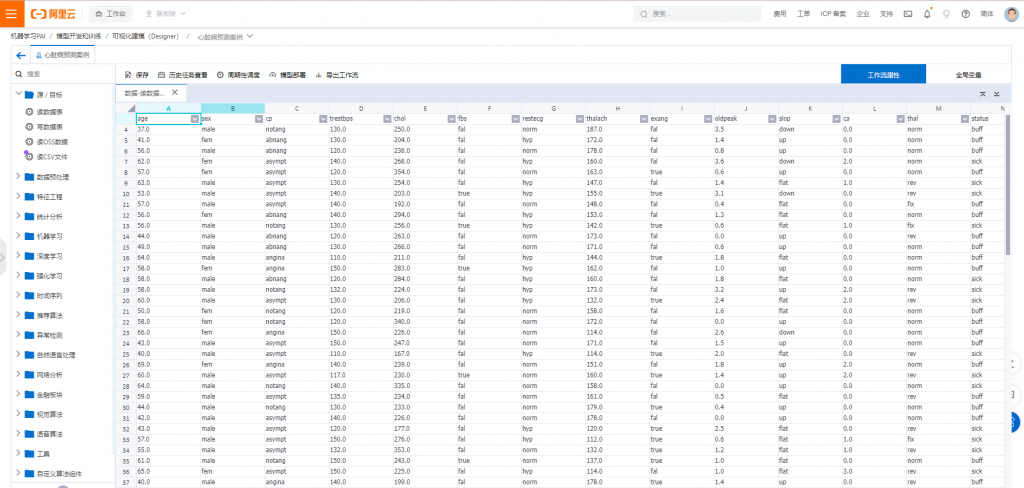Screen dimensions: 1024x488
Task: Click the 读CSV文件 component icon
Action: click(29, 157)
